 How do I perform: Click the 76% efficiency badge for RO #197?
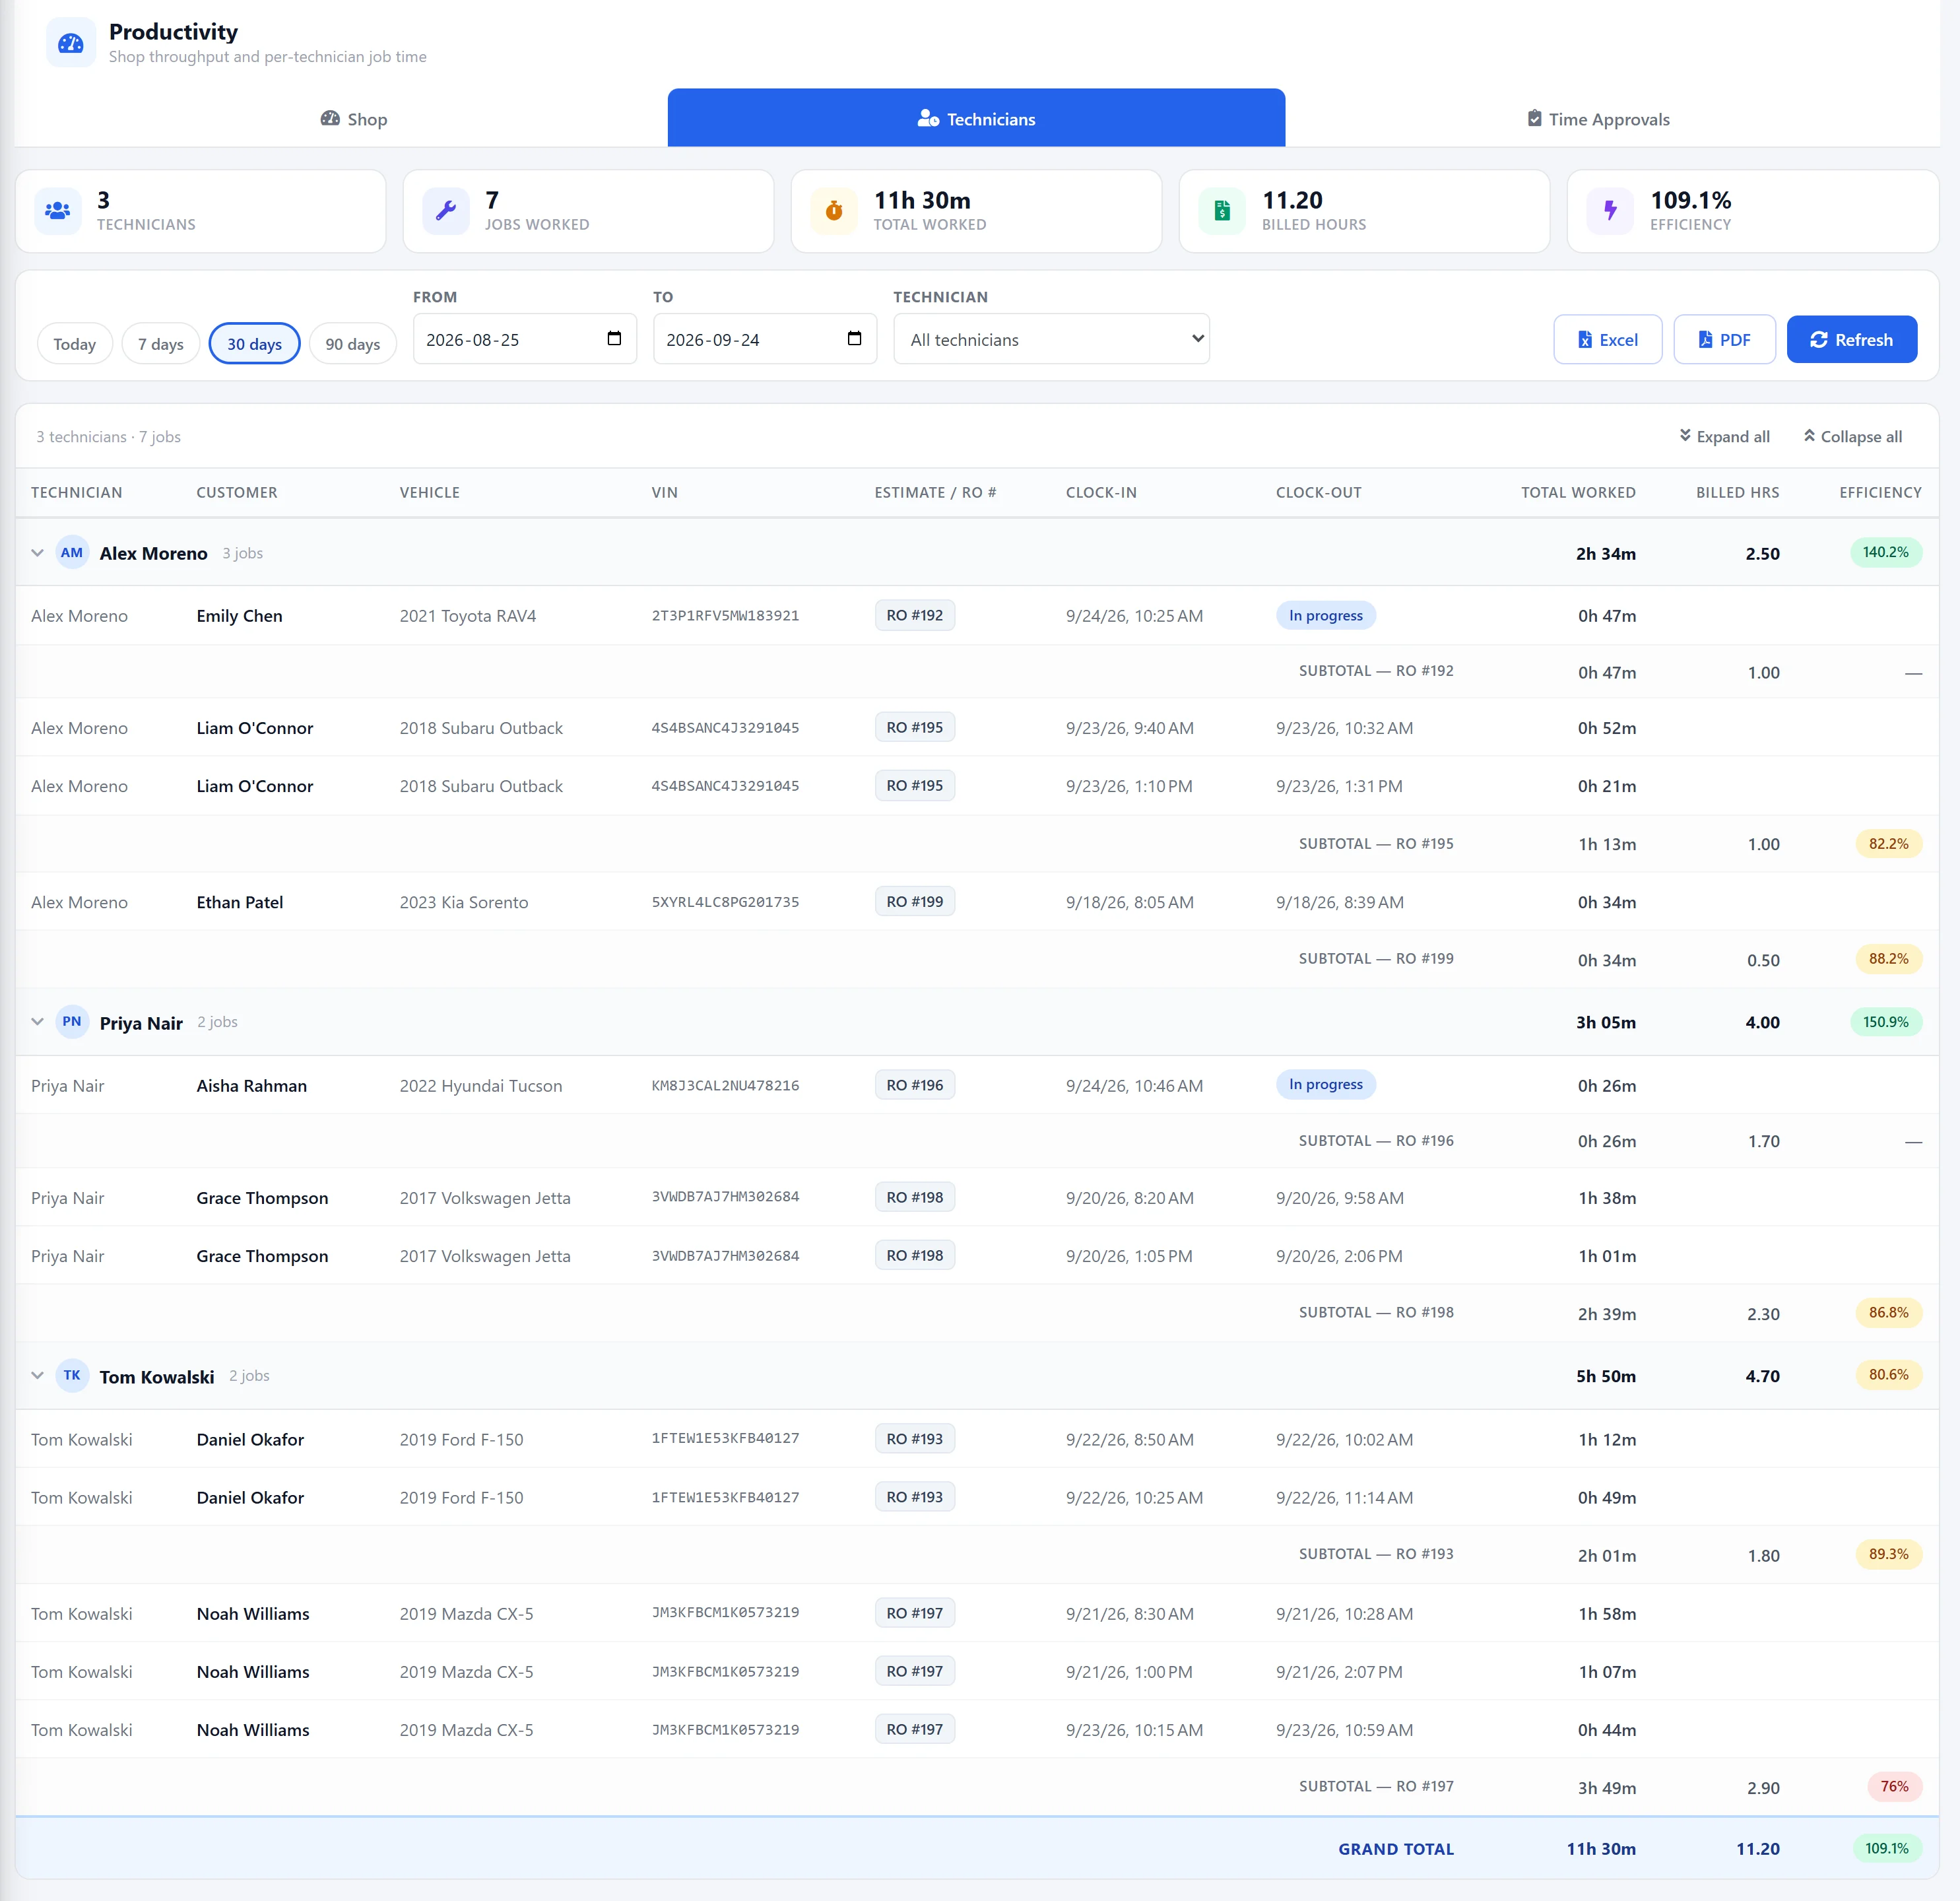tap(1894, 1787)
